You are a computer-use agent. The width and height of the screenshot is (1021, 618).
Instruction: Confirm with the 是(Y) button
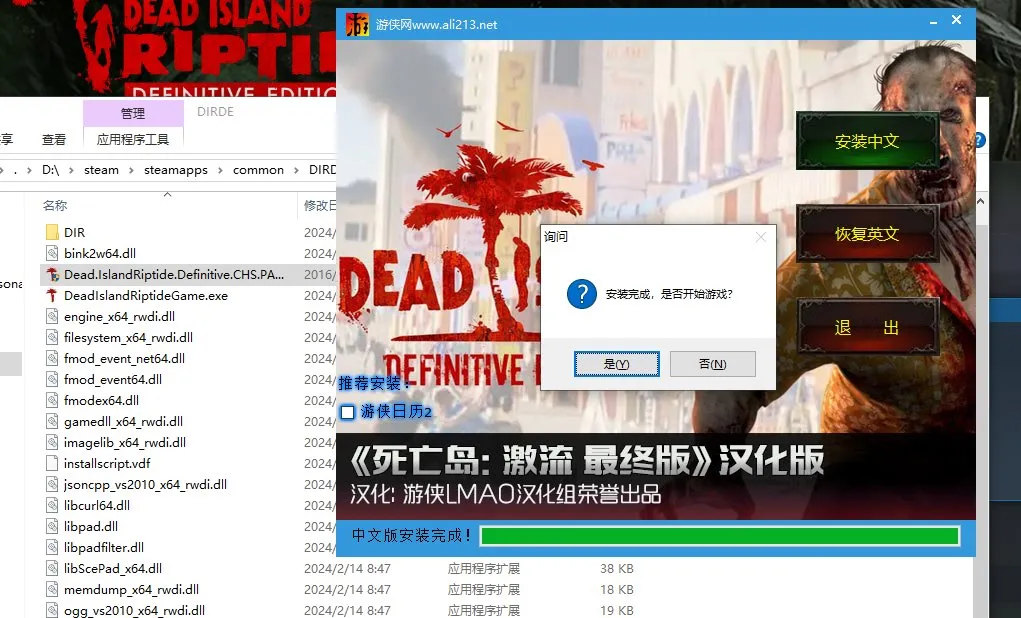click(616, 364)
